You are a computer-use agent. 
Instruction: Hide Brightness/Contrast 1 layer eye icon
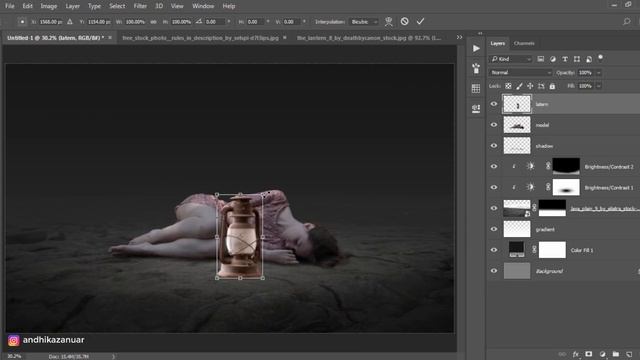click(x=494, y=187)
